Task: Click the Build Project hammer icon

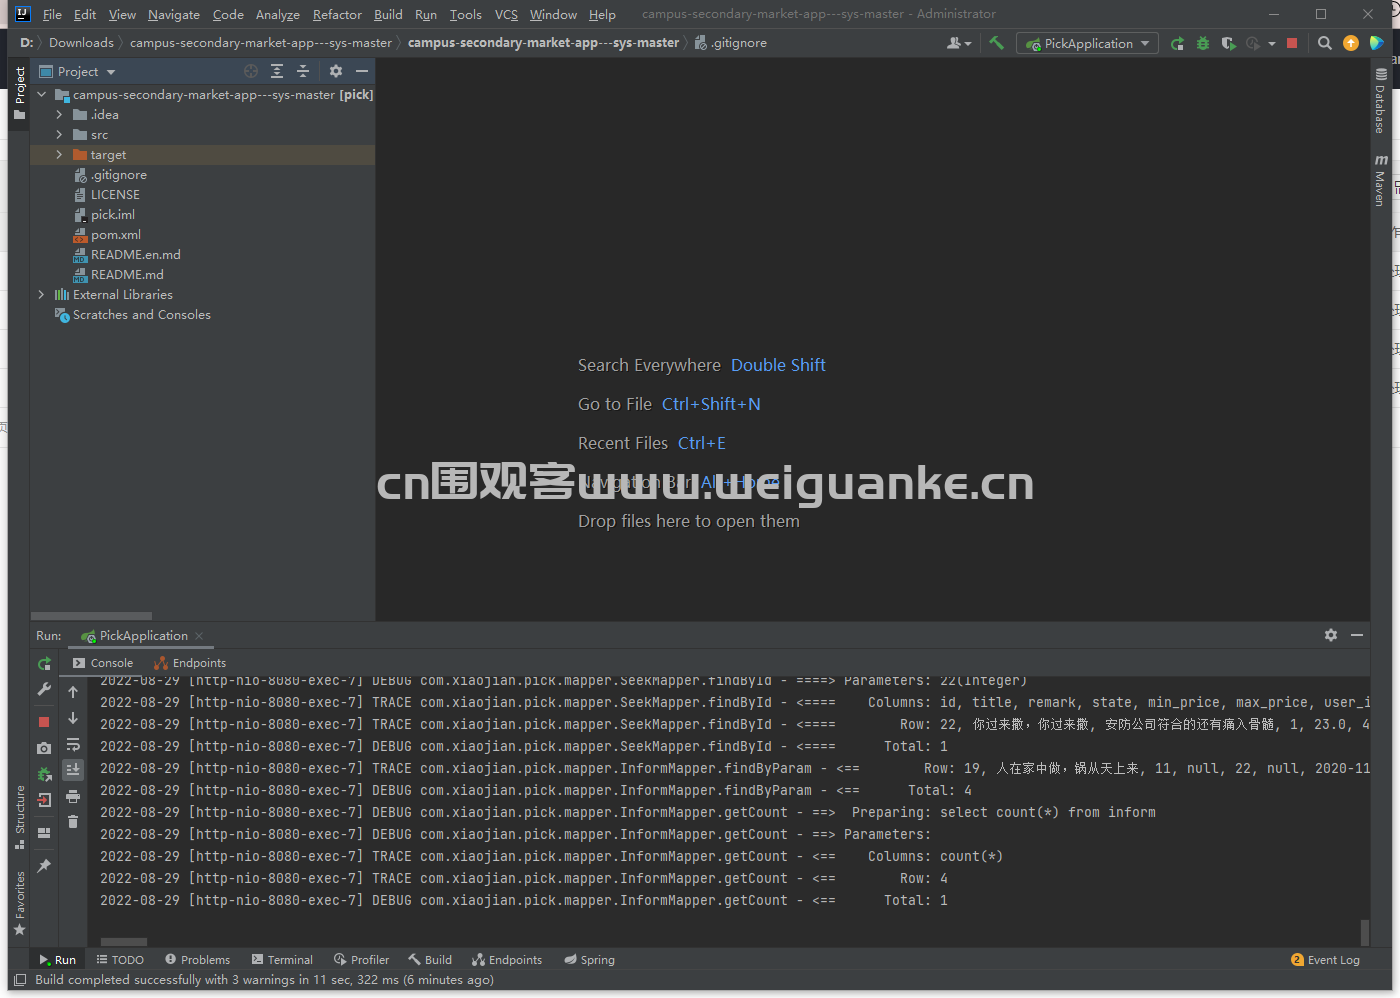Action: click(x=996, y=43)
